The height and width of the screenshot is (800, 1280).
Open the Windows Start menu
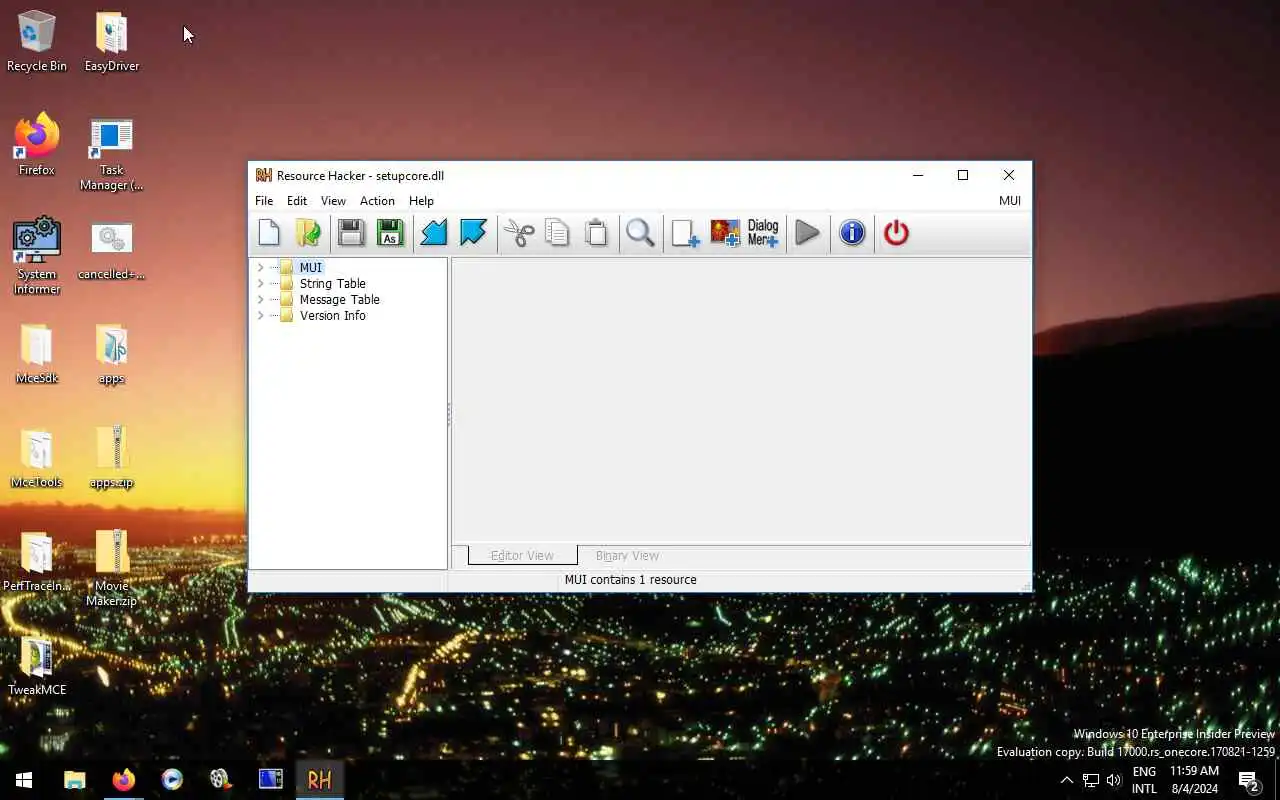click(x=24, y=780)
